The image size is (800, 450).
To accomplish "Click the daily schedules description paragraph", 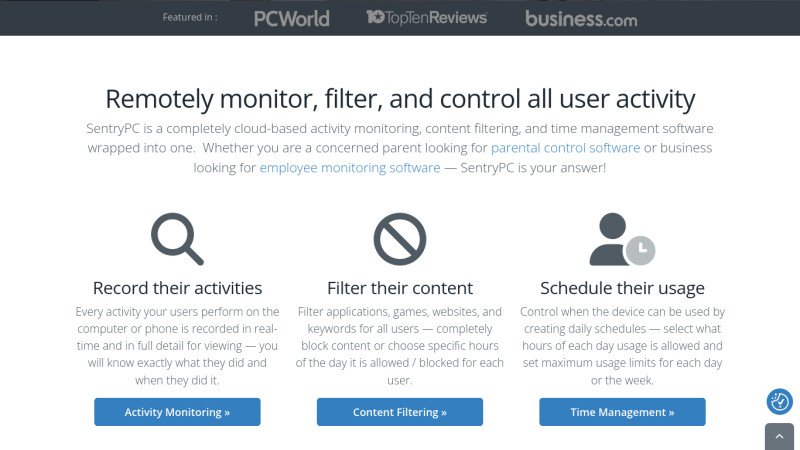I will tap(622, 346).
